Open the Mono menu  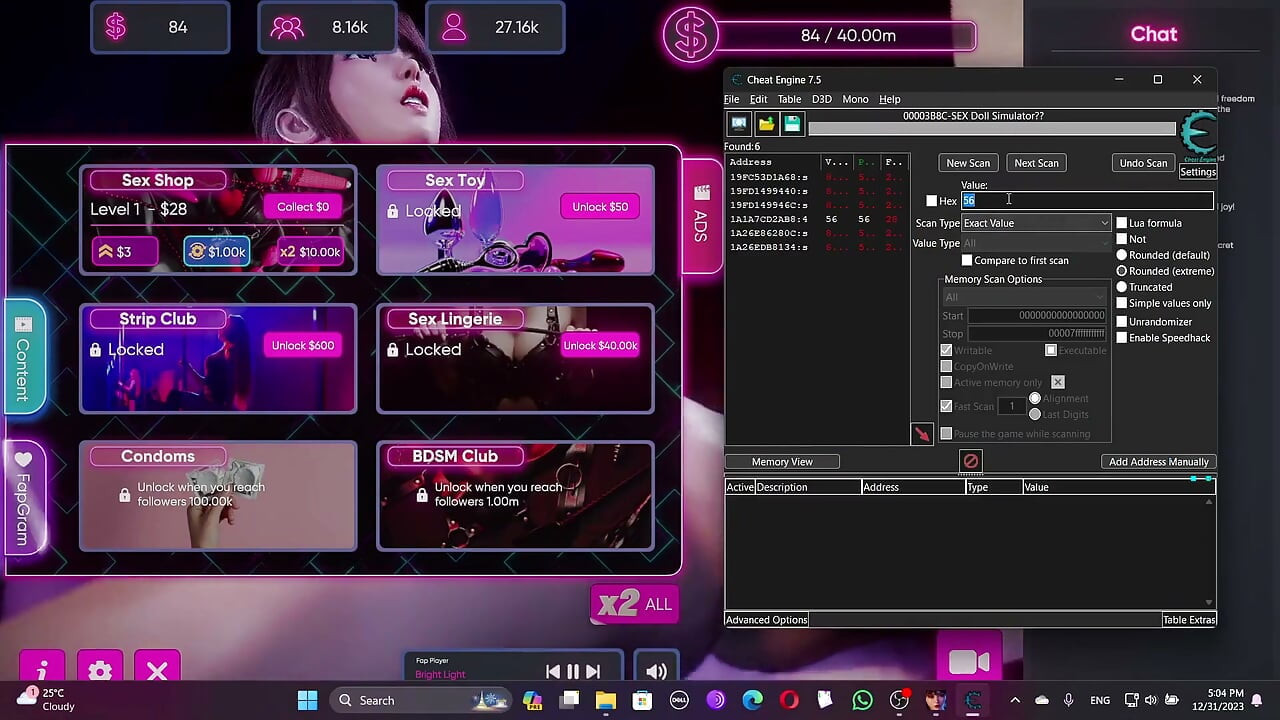pyautogui.click(x=855, y=99)
